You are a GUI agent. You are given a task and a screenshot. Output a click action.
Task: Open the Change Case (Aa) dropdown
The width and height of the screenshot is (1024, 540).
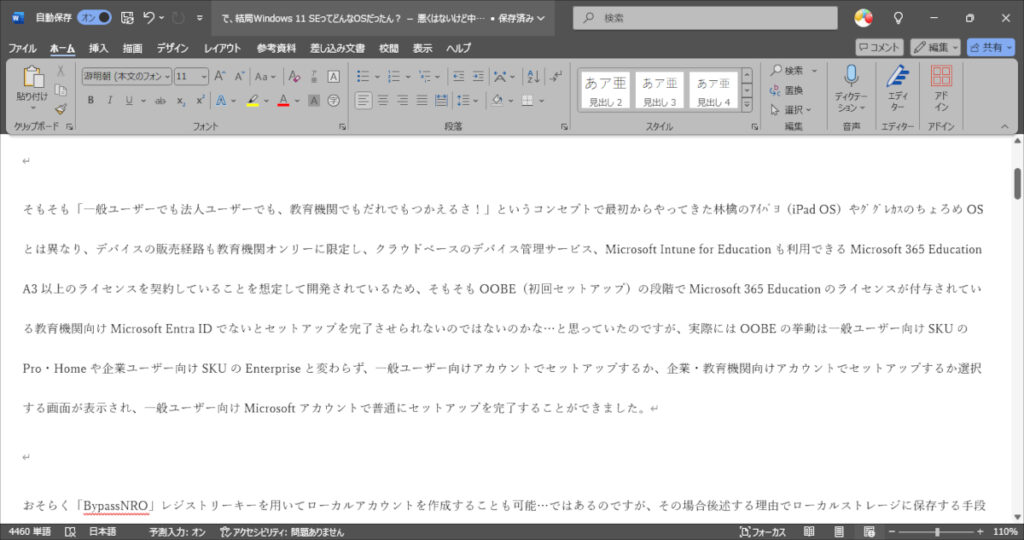pos(264,76)
